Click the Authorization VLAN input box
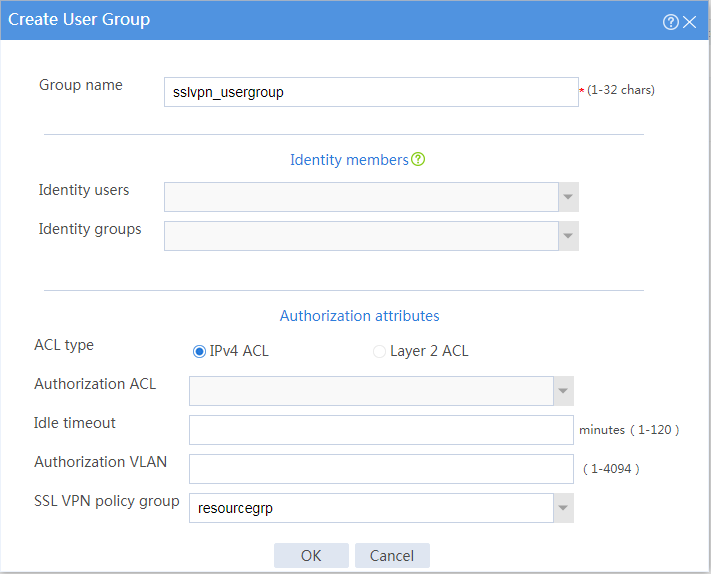711x574 pixels. [381, 469]
